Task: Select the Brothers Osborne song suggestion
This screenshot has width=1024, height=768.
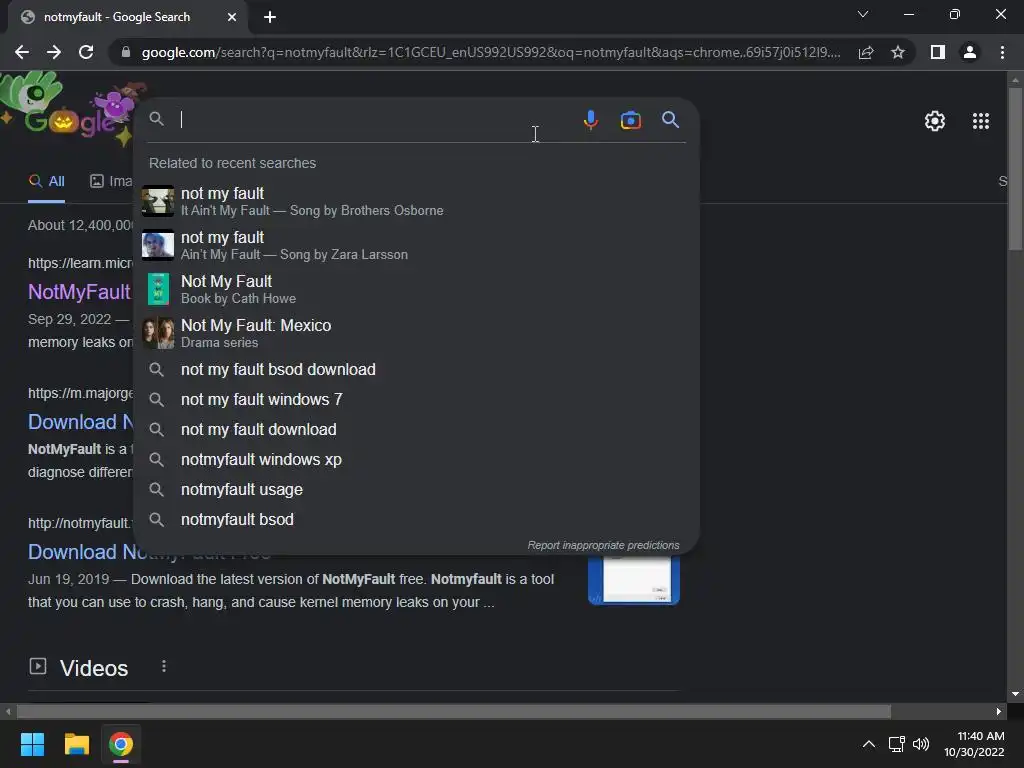Action: pyautogui.click(x=416, y=201)
